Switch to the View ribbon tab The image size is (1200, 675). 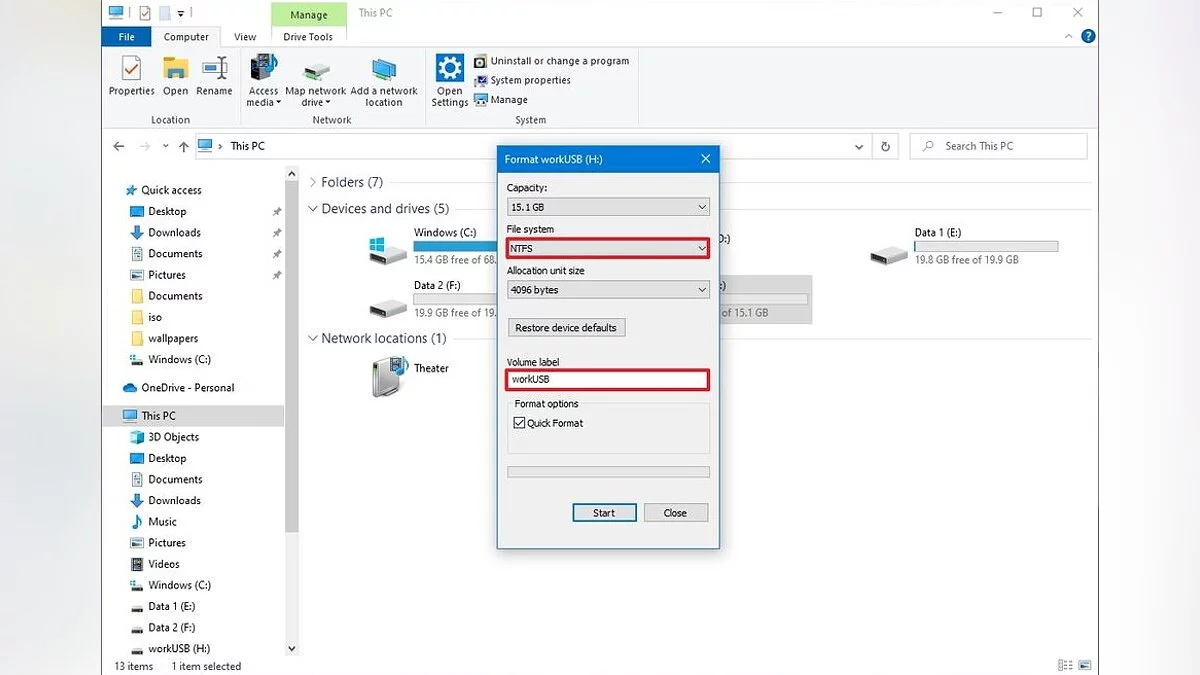(x=245, y=37)
